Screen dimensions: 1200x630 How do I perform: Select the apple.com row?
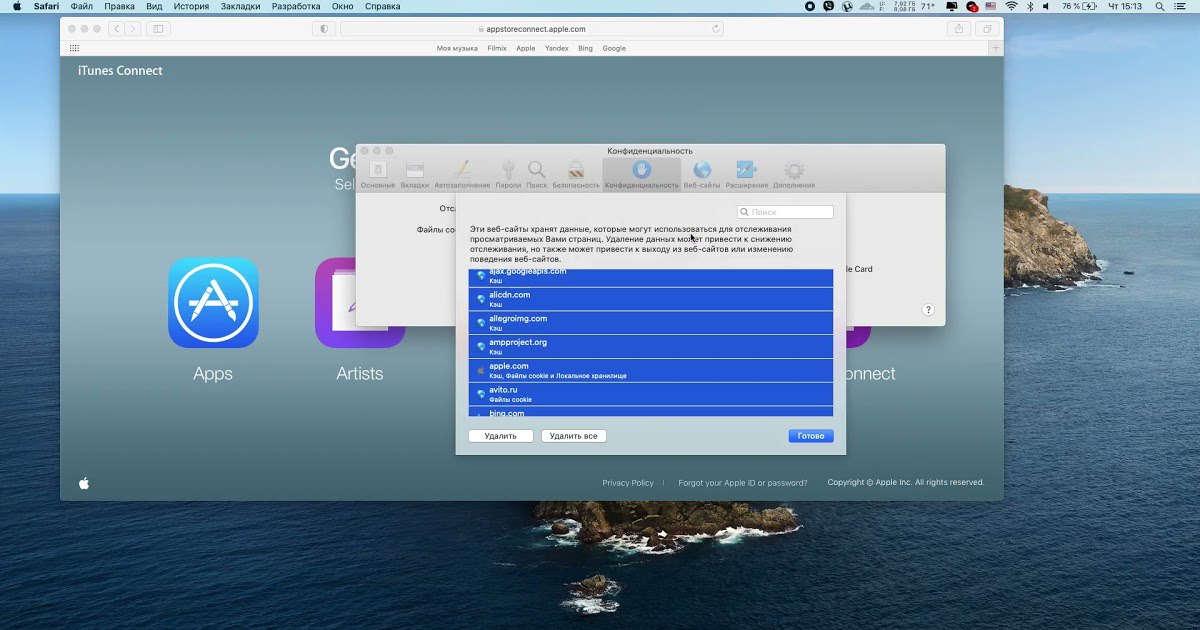[x=651, y=370]
